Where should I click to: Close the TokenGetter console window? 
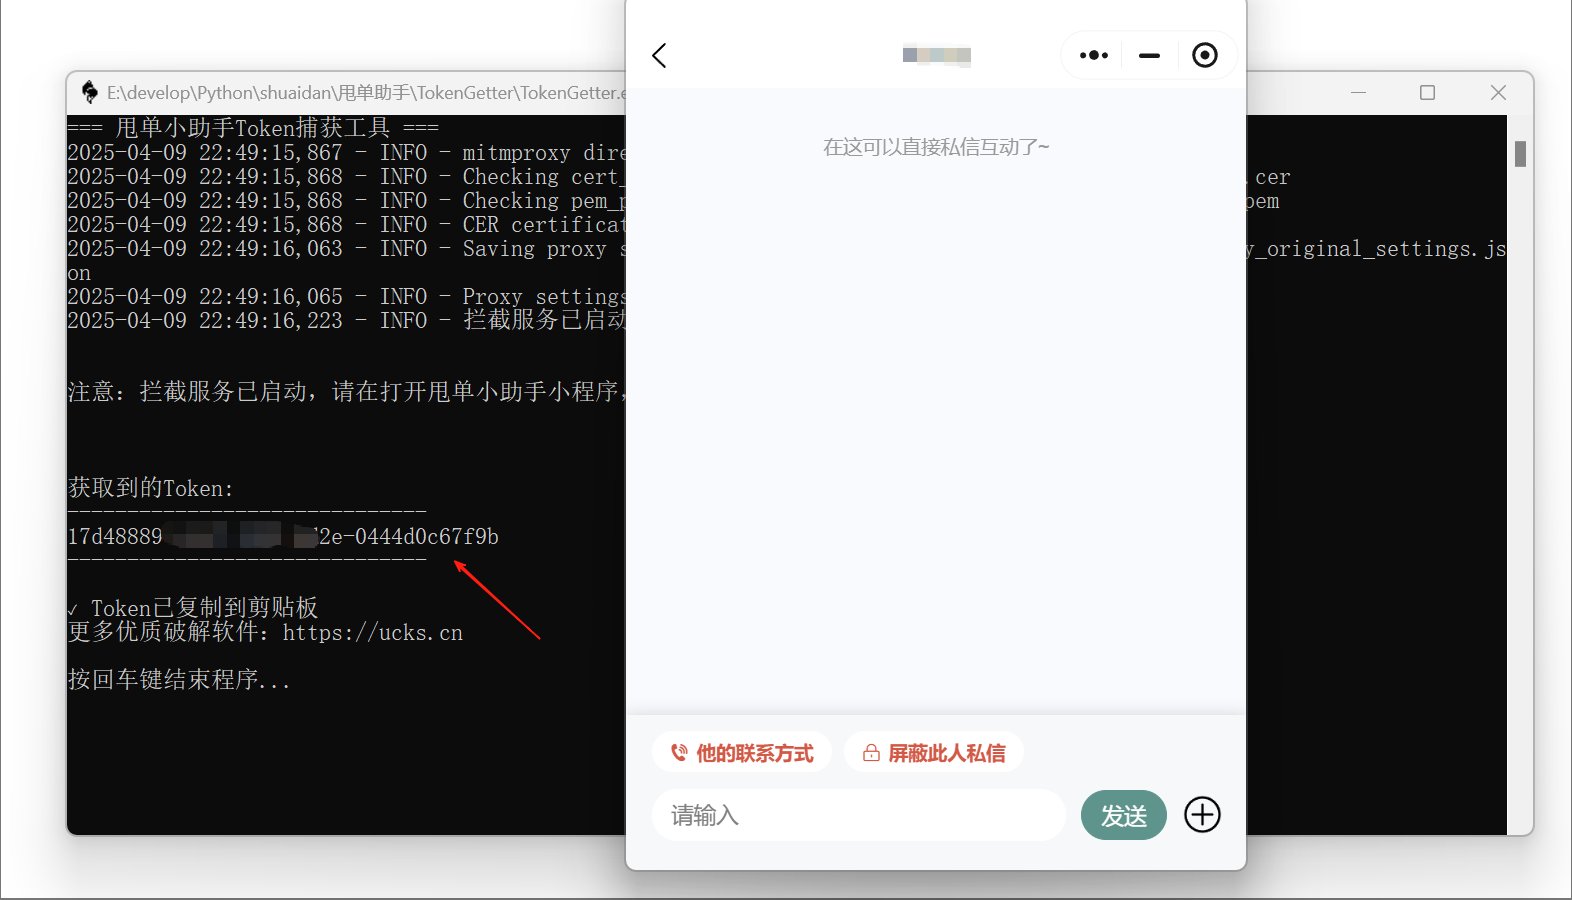tap(1498, 92)
